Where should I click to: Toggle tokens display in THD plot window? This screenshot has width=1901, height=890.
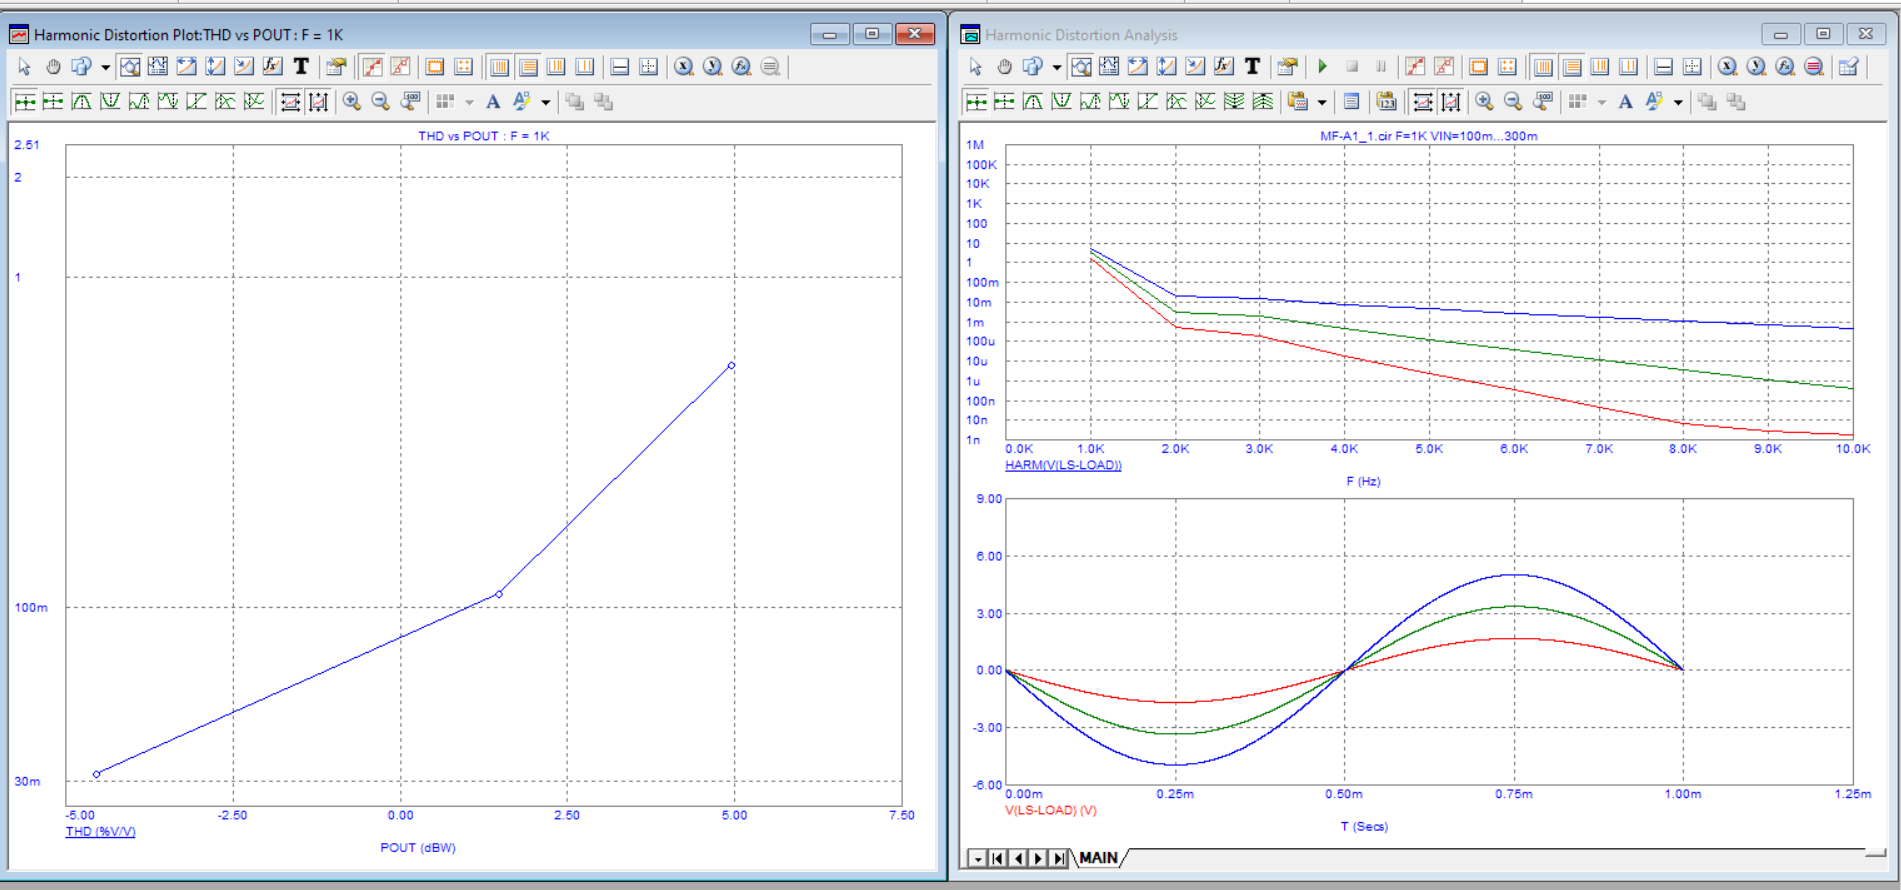401,67
